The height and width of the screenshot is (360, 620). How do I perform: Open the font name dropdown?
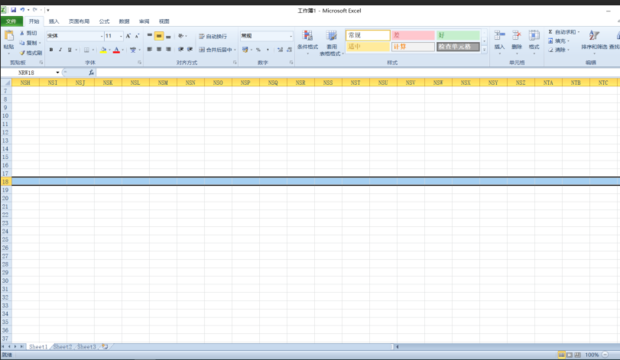[102, 36]
